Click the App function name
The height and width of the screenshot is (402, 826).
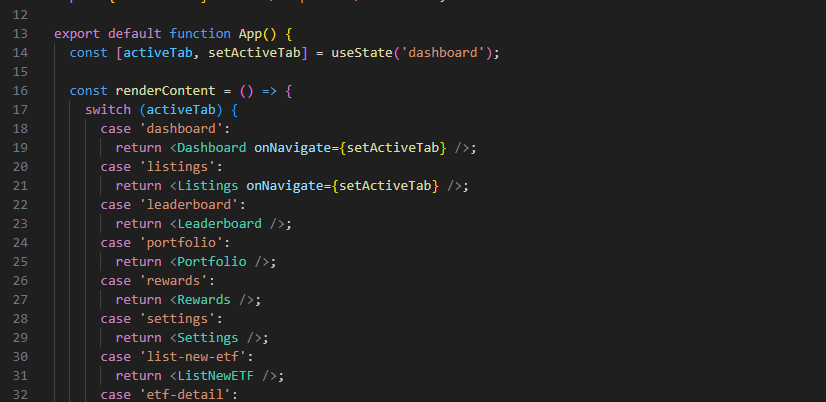250,34
